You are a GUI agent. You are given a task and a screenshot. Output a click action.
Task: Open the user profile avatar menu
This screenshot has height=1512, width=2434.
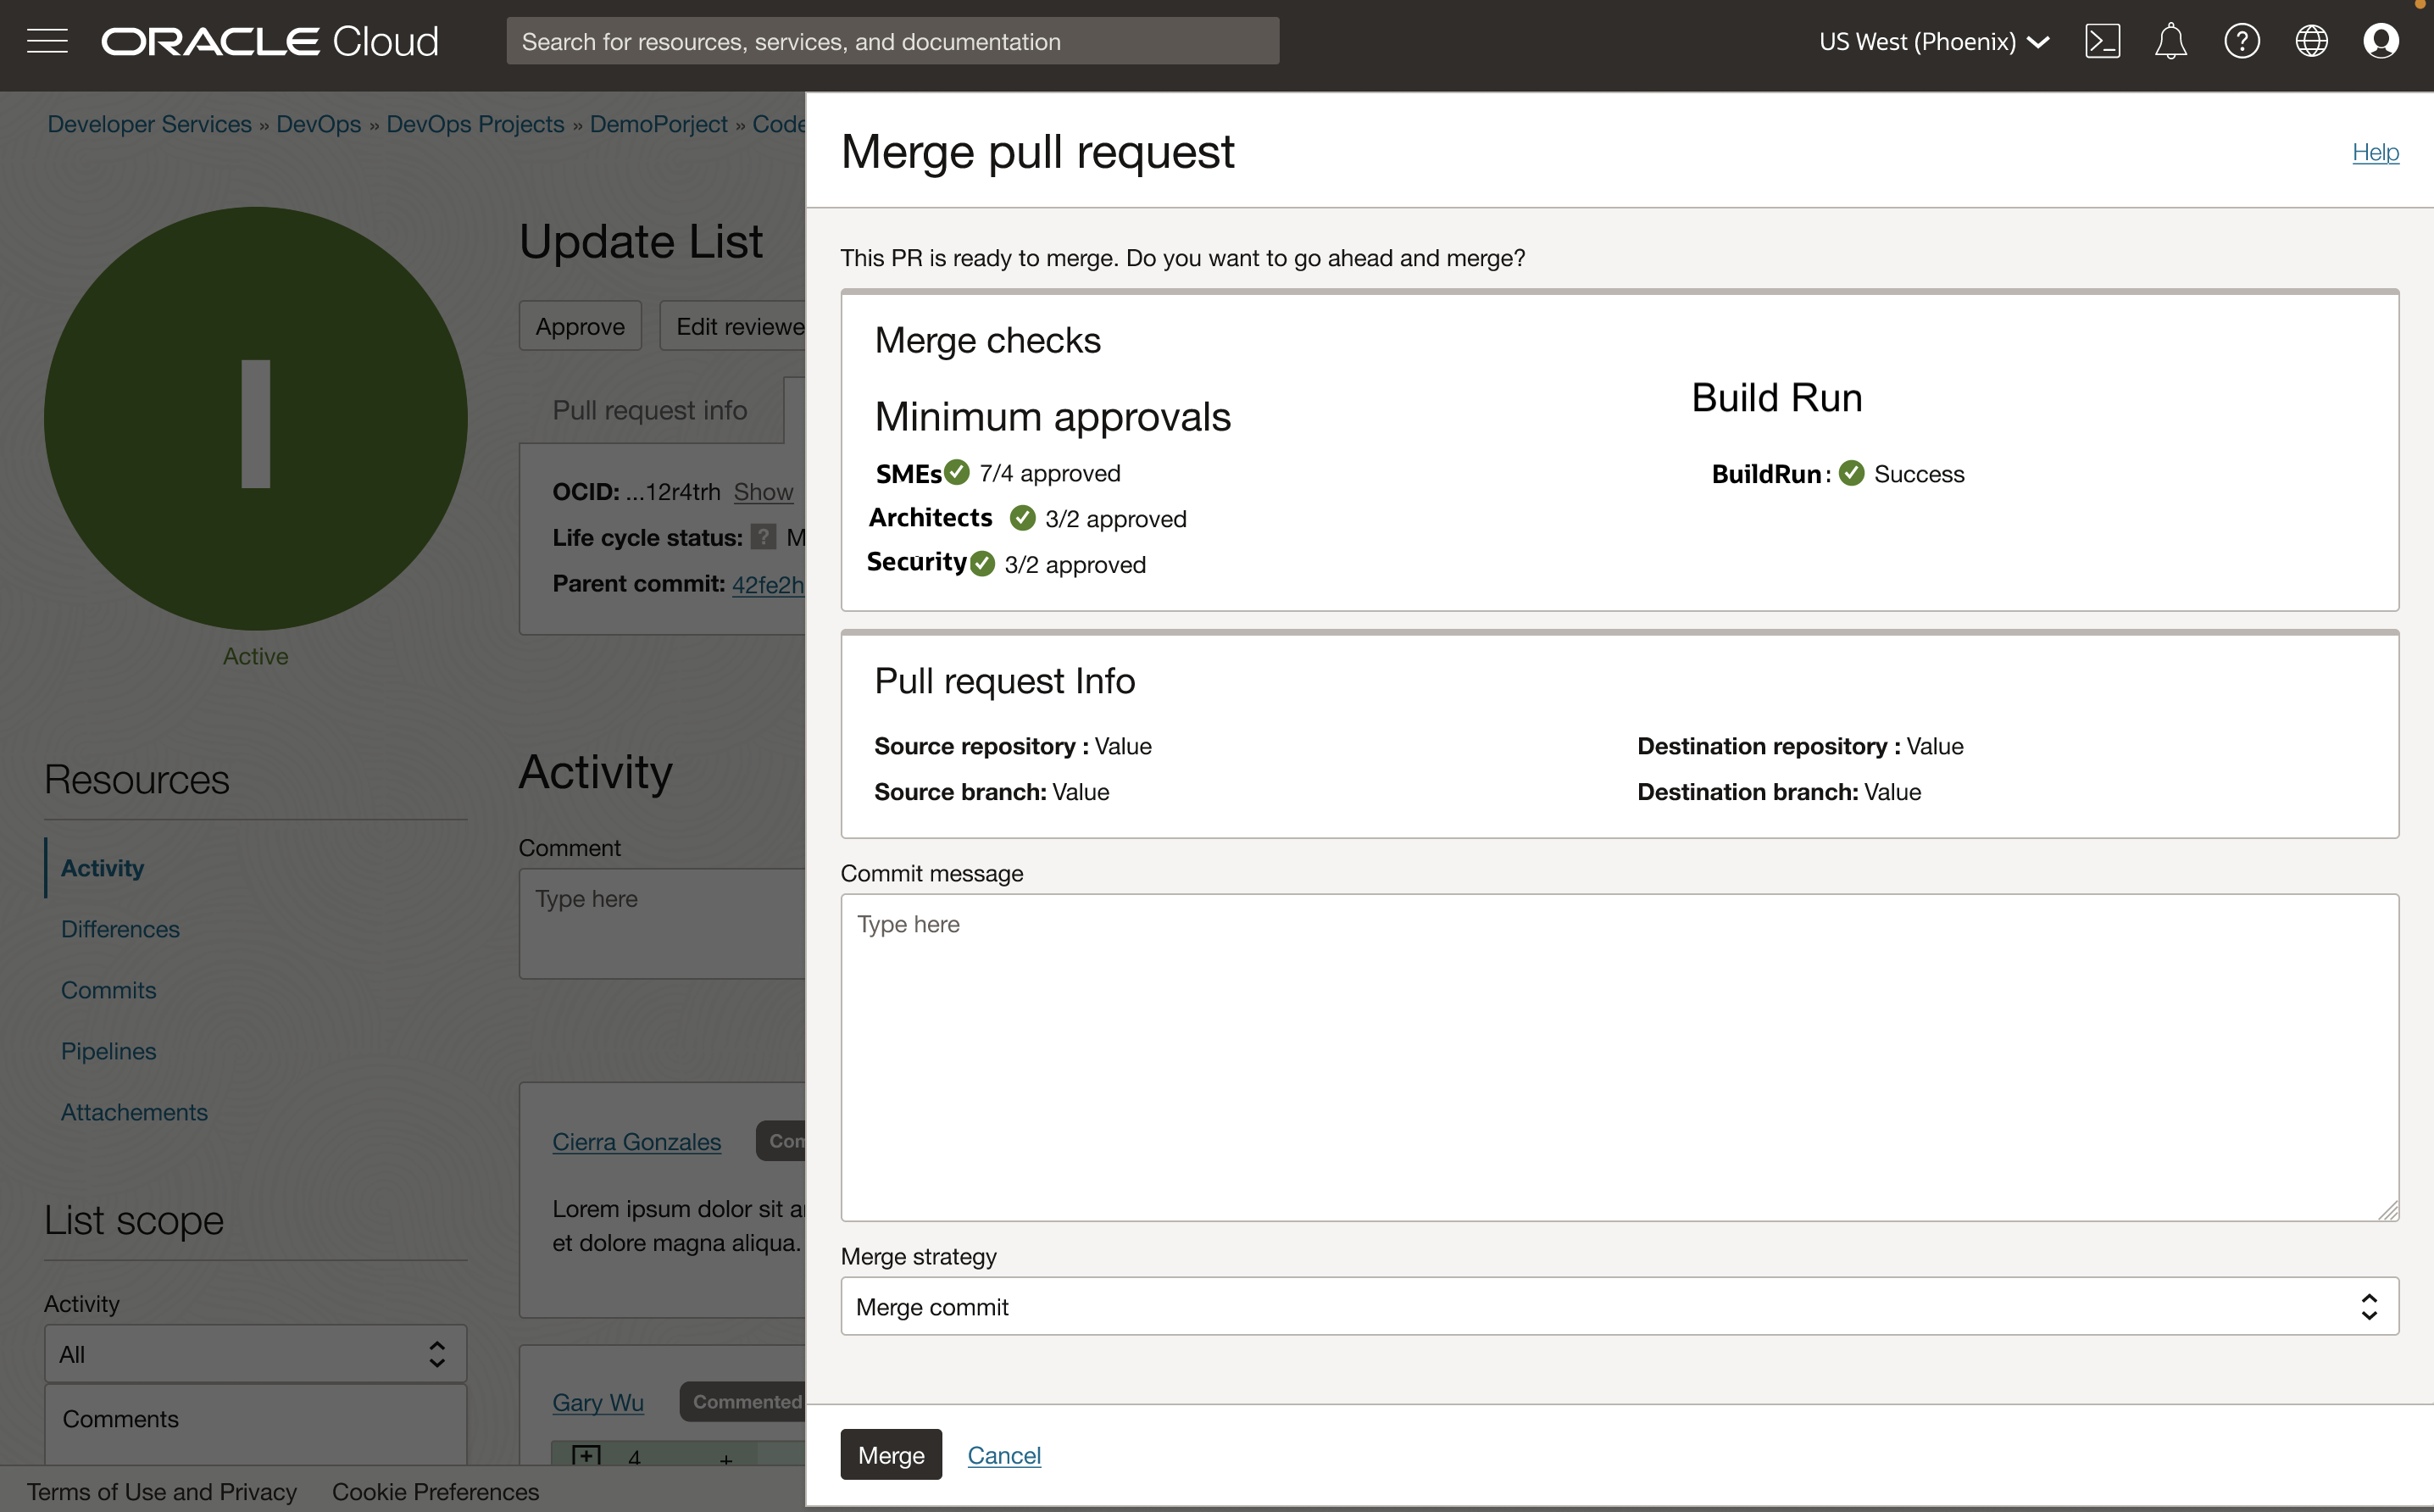[2382, 40]
